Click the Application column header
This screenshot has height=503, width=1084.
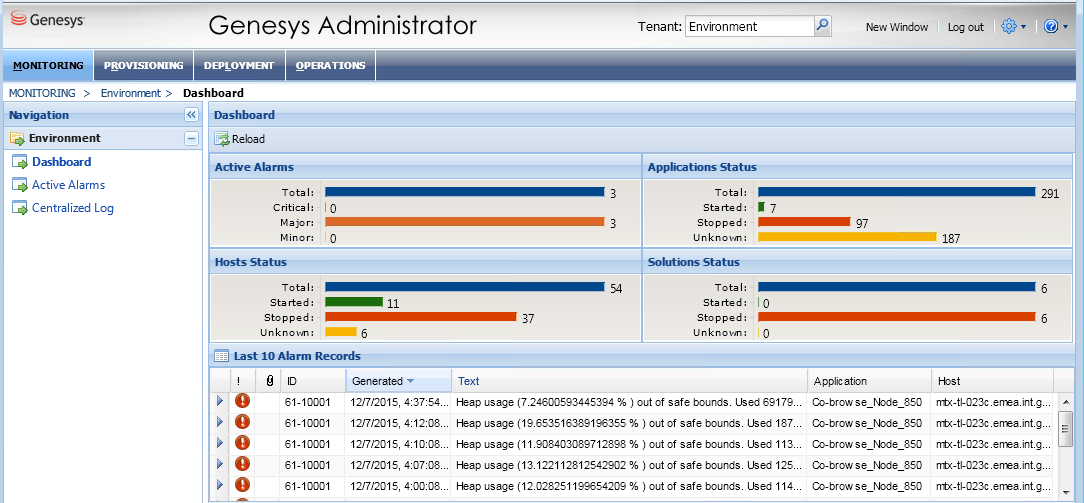coord(869,381)
